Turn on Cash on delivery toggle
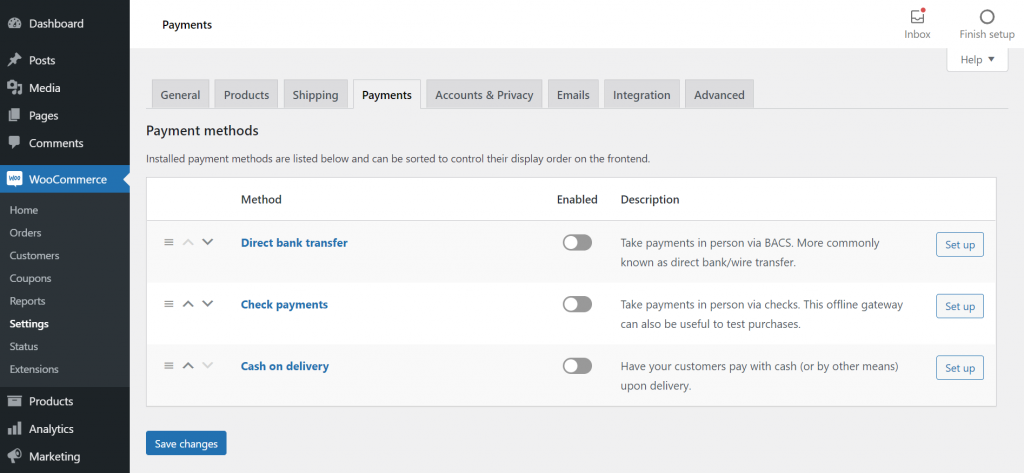The height and width of the screenshot is (473, 1024). click(x=577, y=366)
